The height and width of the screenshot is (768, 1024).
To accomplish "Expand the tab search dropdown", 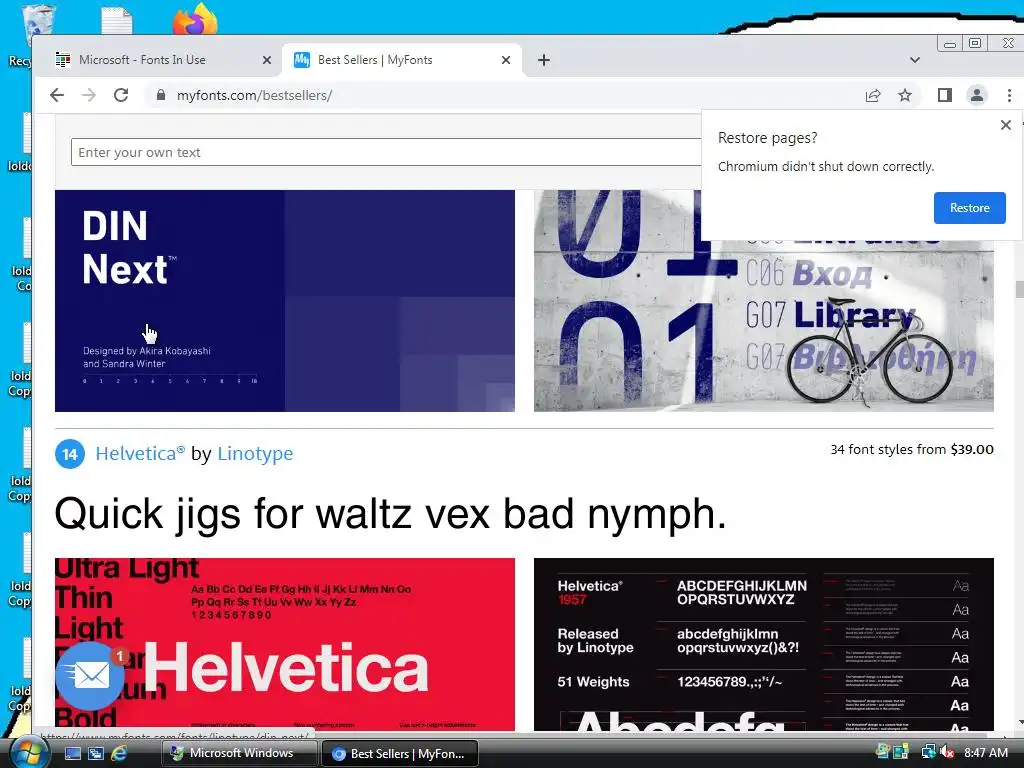I will pyautogui.click(x=914, y=60).
